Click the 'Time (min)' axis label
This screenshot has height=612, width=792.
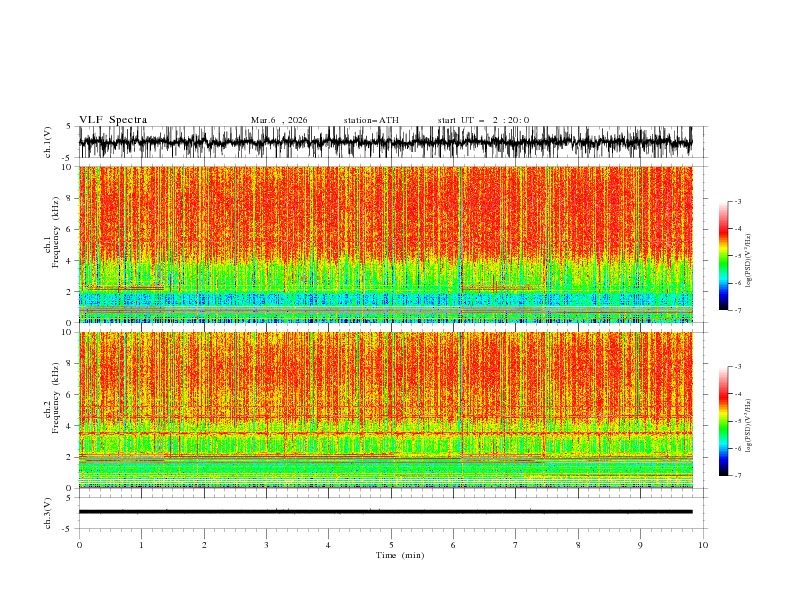(400, 555)
